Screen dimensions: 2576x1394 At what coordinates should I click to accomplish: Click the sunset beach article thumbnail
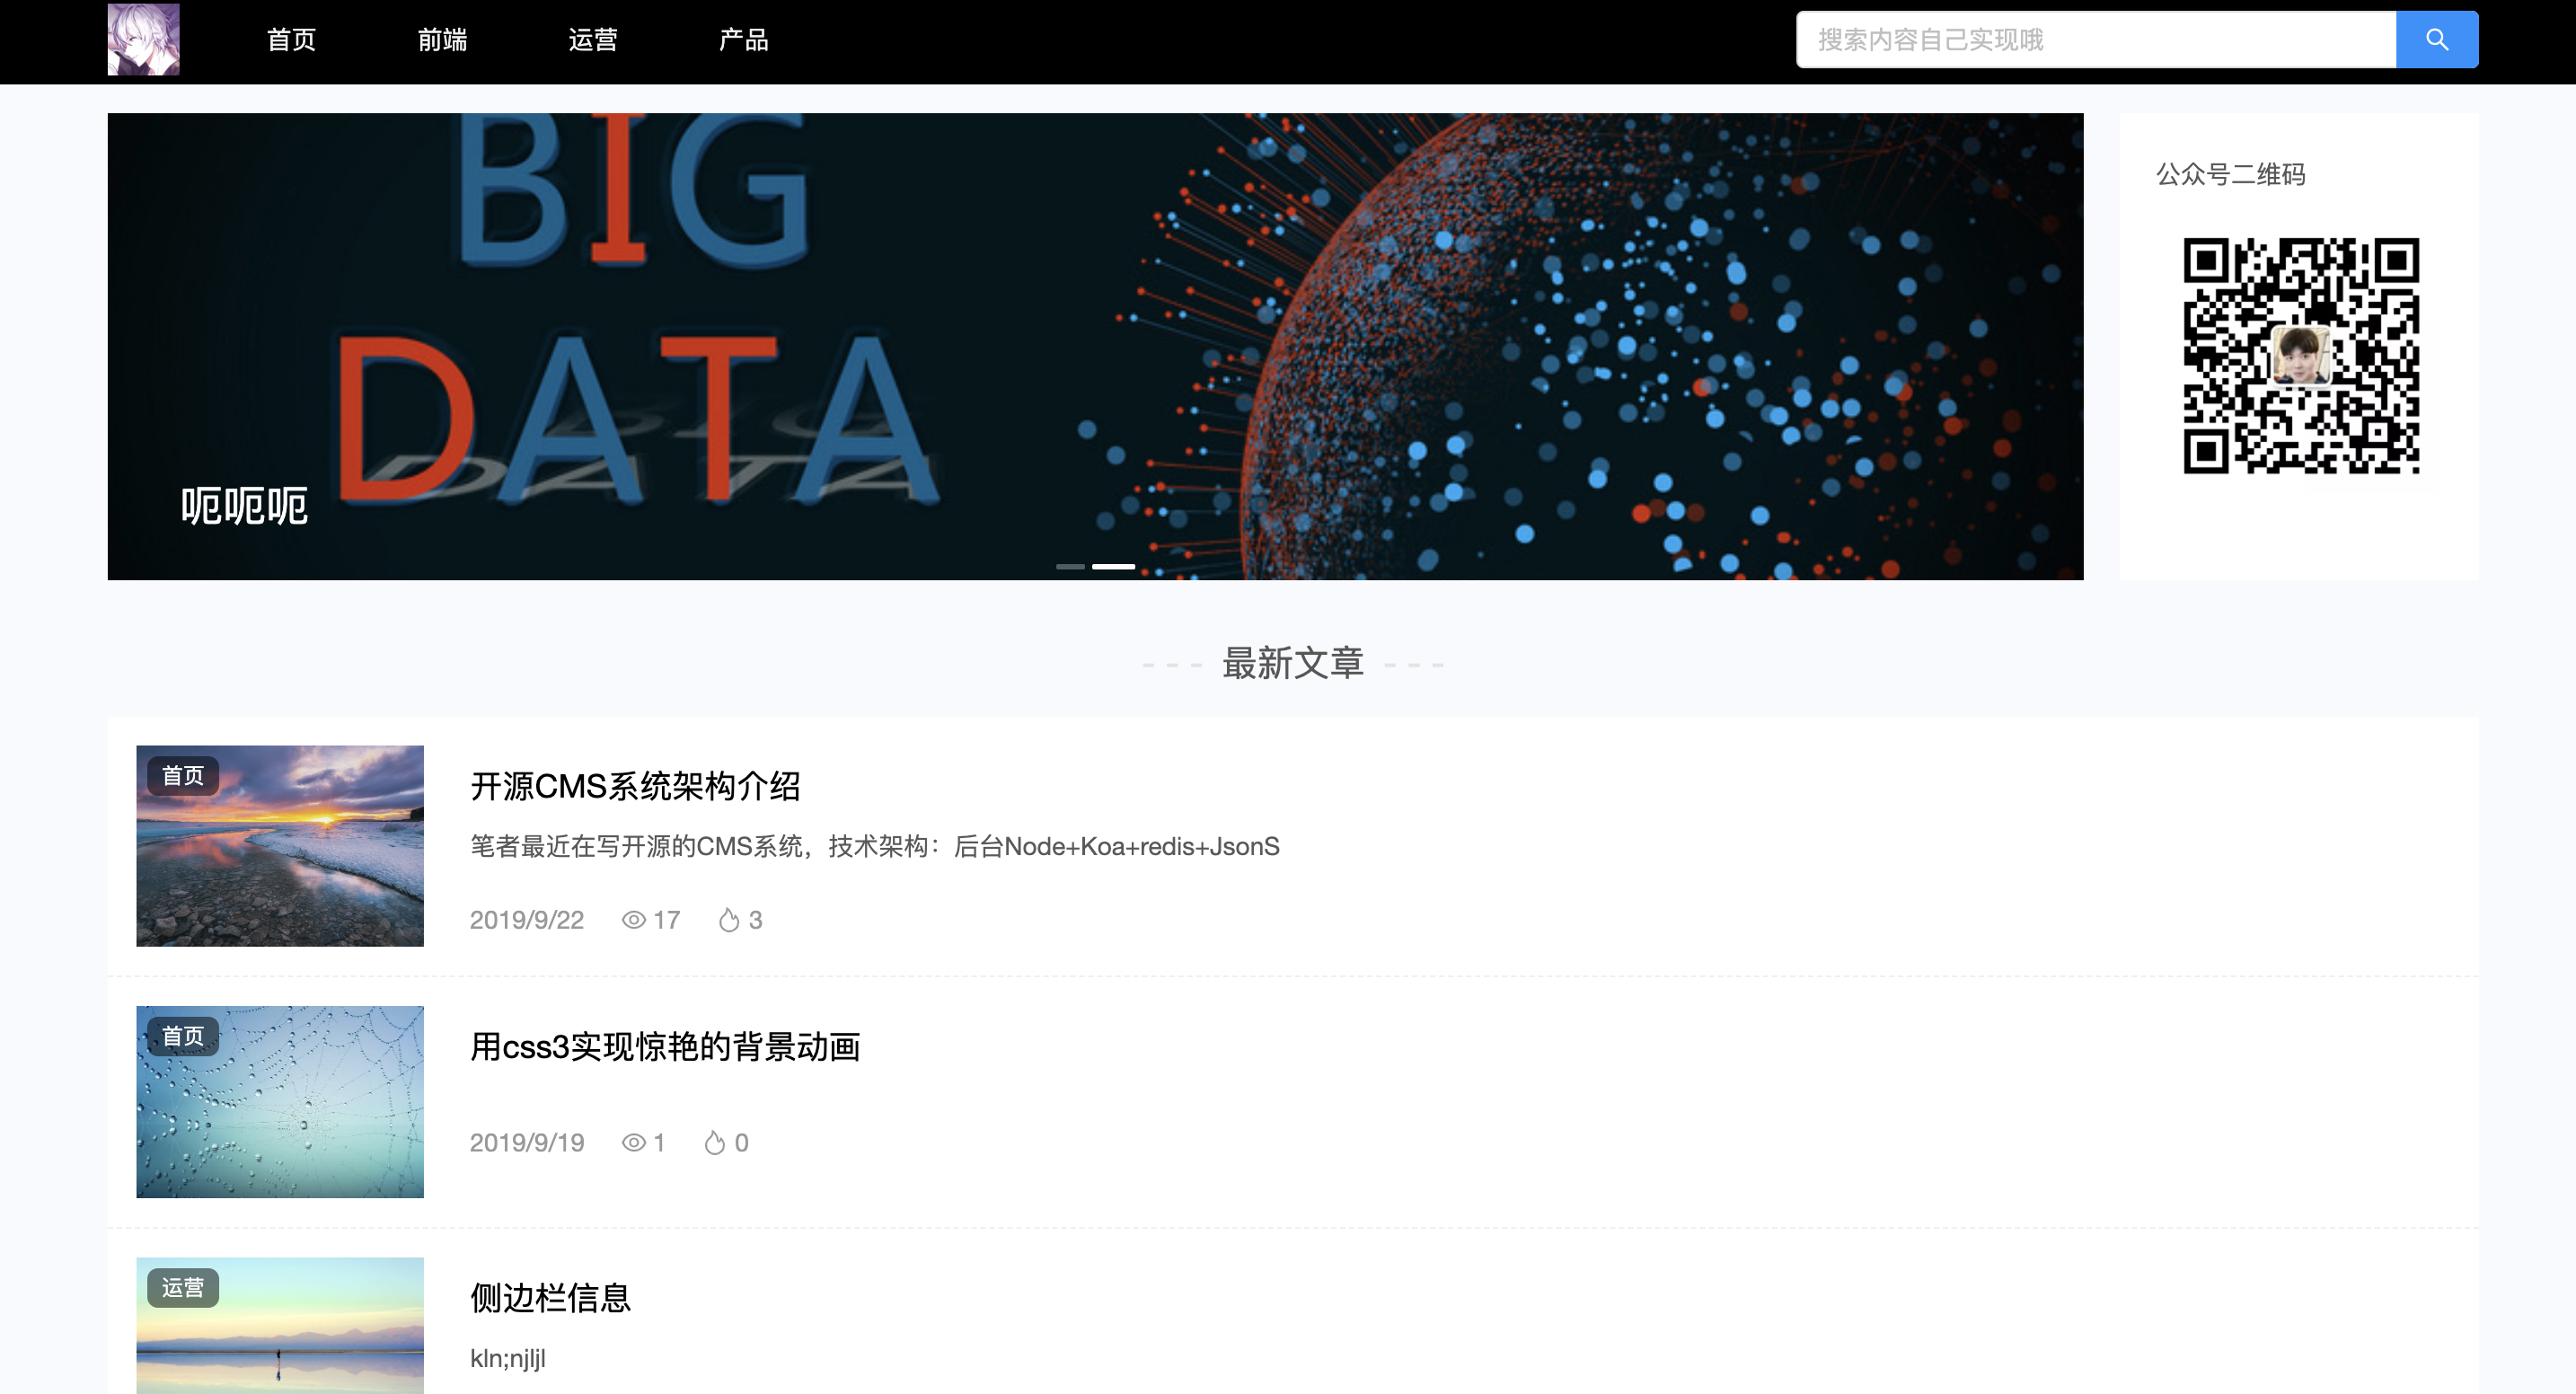click(x=280, y=860)
